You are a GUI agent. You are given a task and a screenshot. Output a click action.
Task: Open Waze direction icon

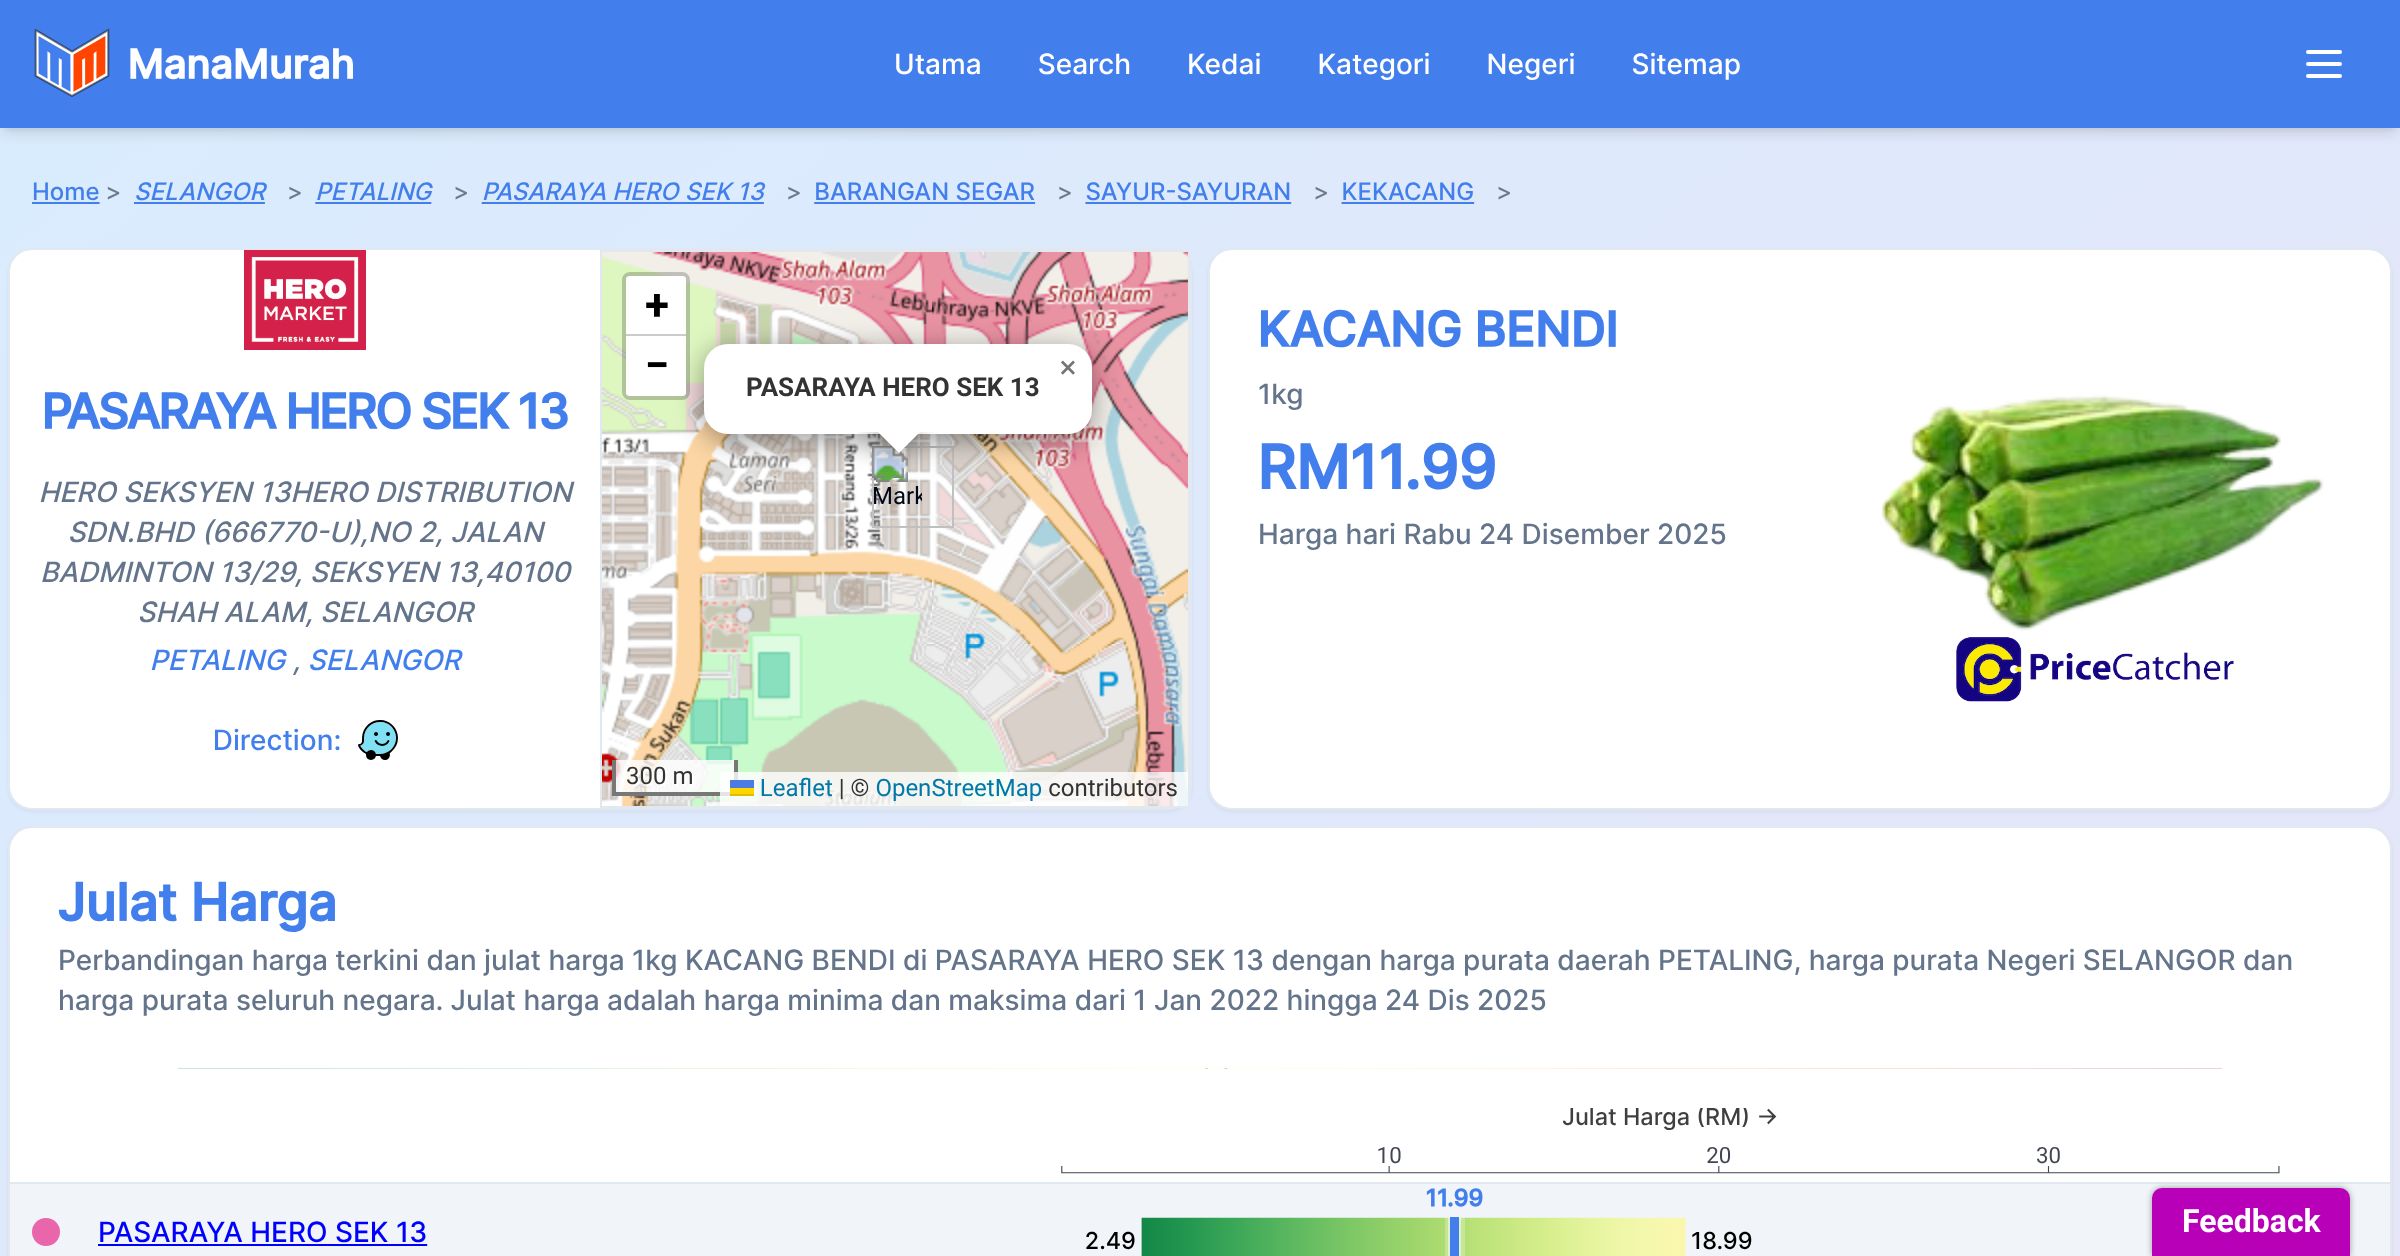(x=378, y=741)
